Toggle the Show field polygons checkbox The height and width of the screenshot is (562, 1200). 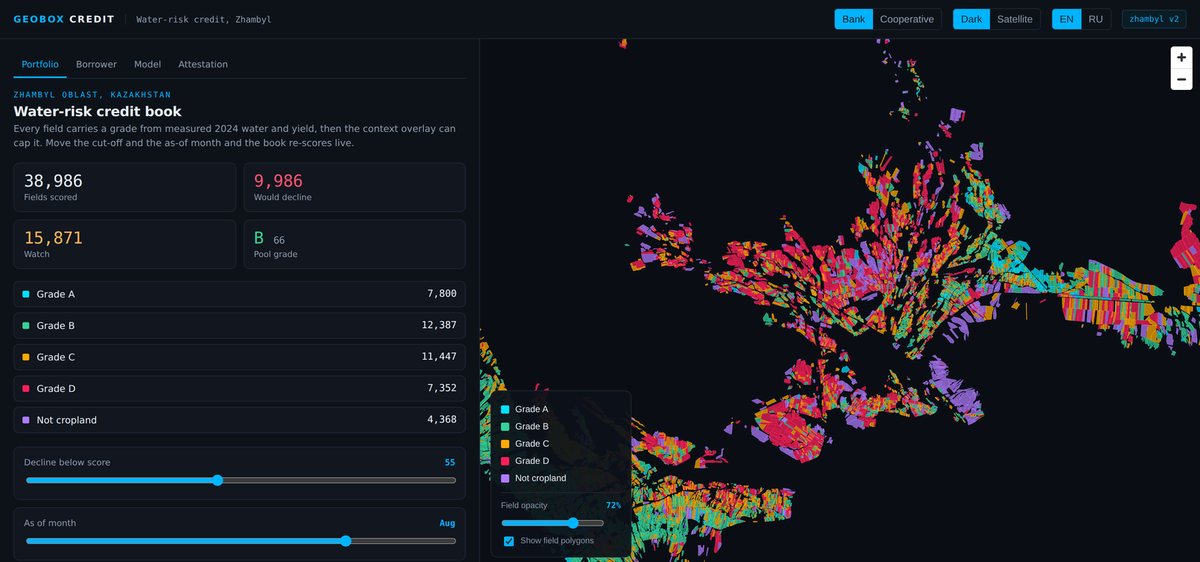[x=509, y=541]
